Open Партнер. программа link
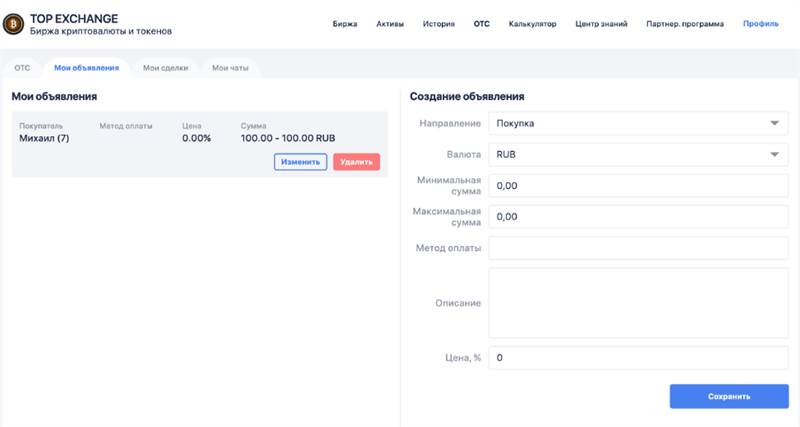The width and height of the screenshot is (800, 427). [685, 23]
